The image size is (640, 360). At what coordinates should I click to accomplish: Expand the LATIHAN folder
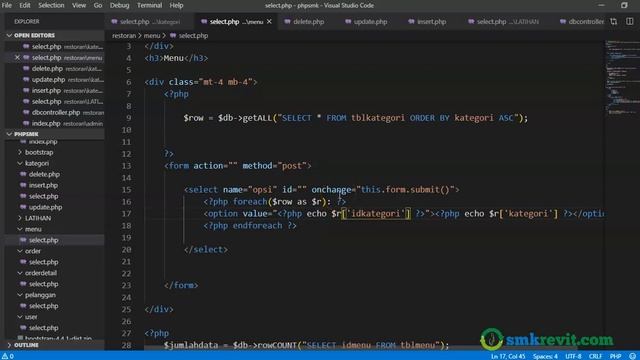point(38,218)
